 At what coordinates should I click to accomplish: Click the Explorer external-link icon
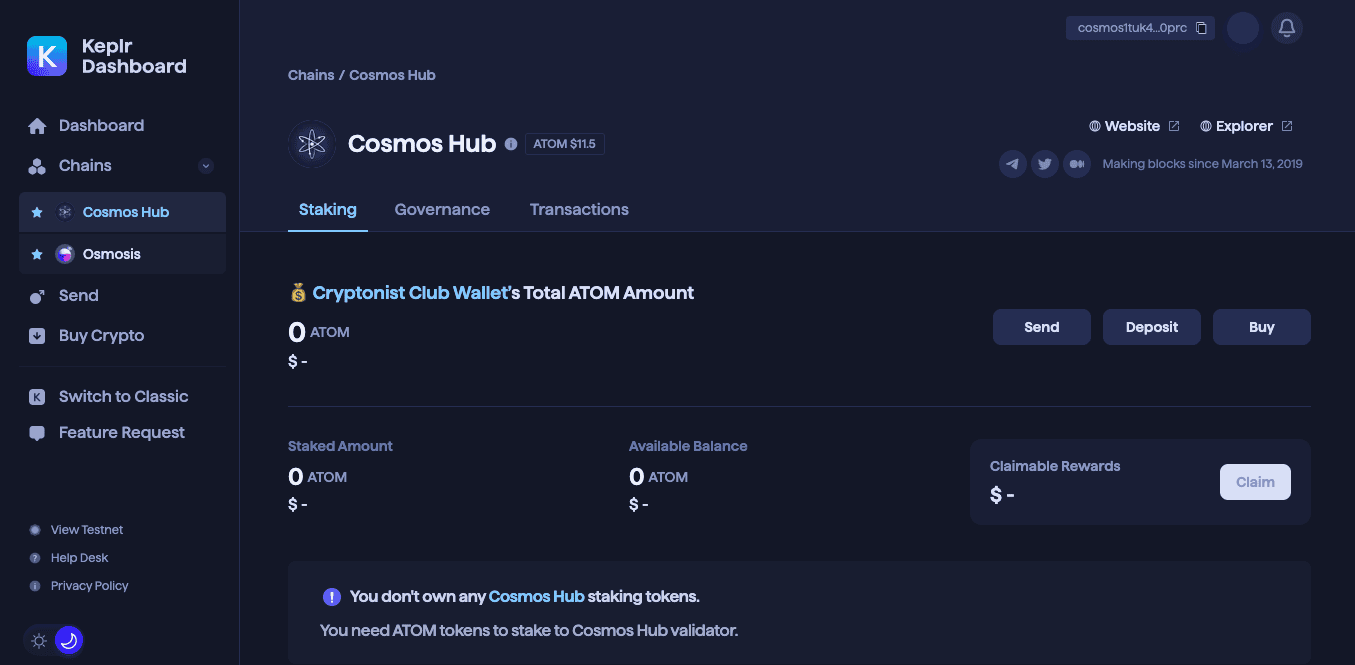point(1287,126)
